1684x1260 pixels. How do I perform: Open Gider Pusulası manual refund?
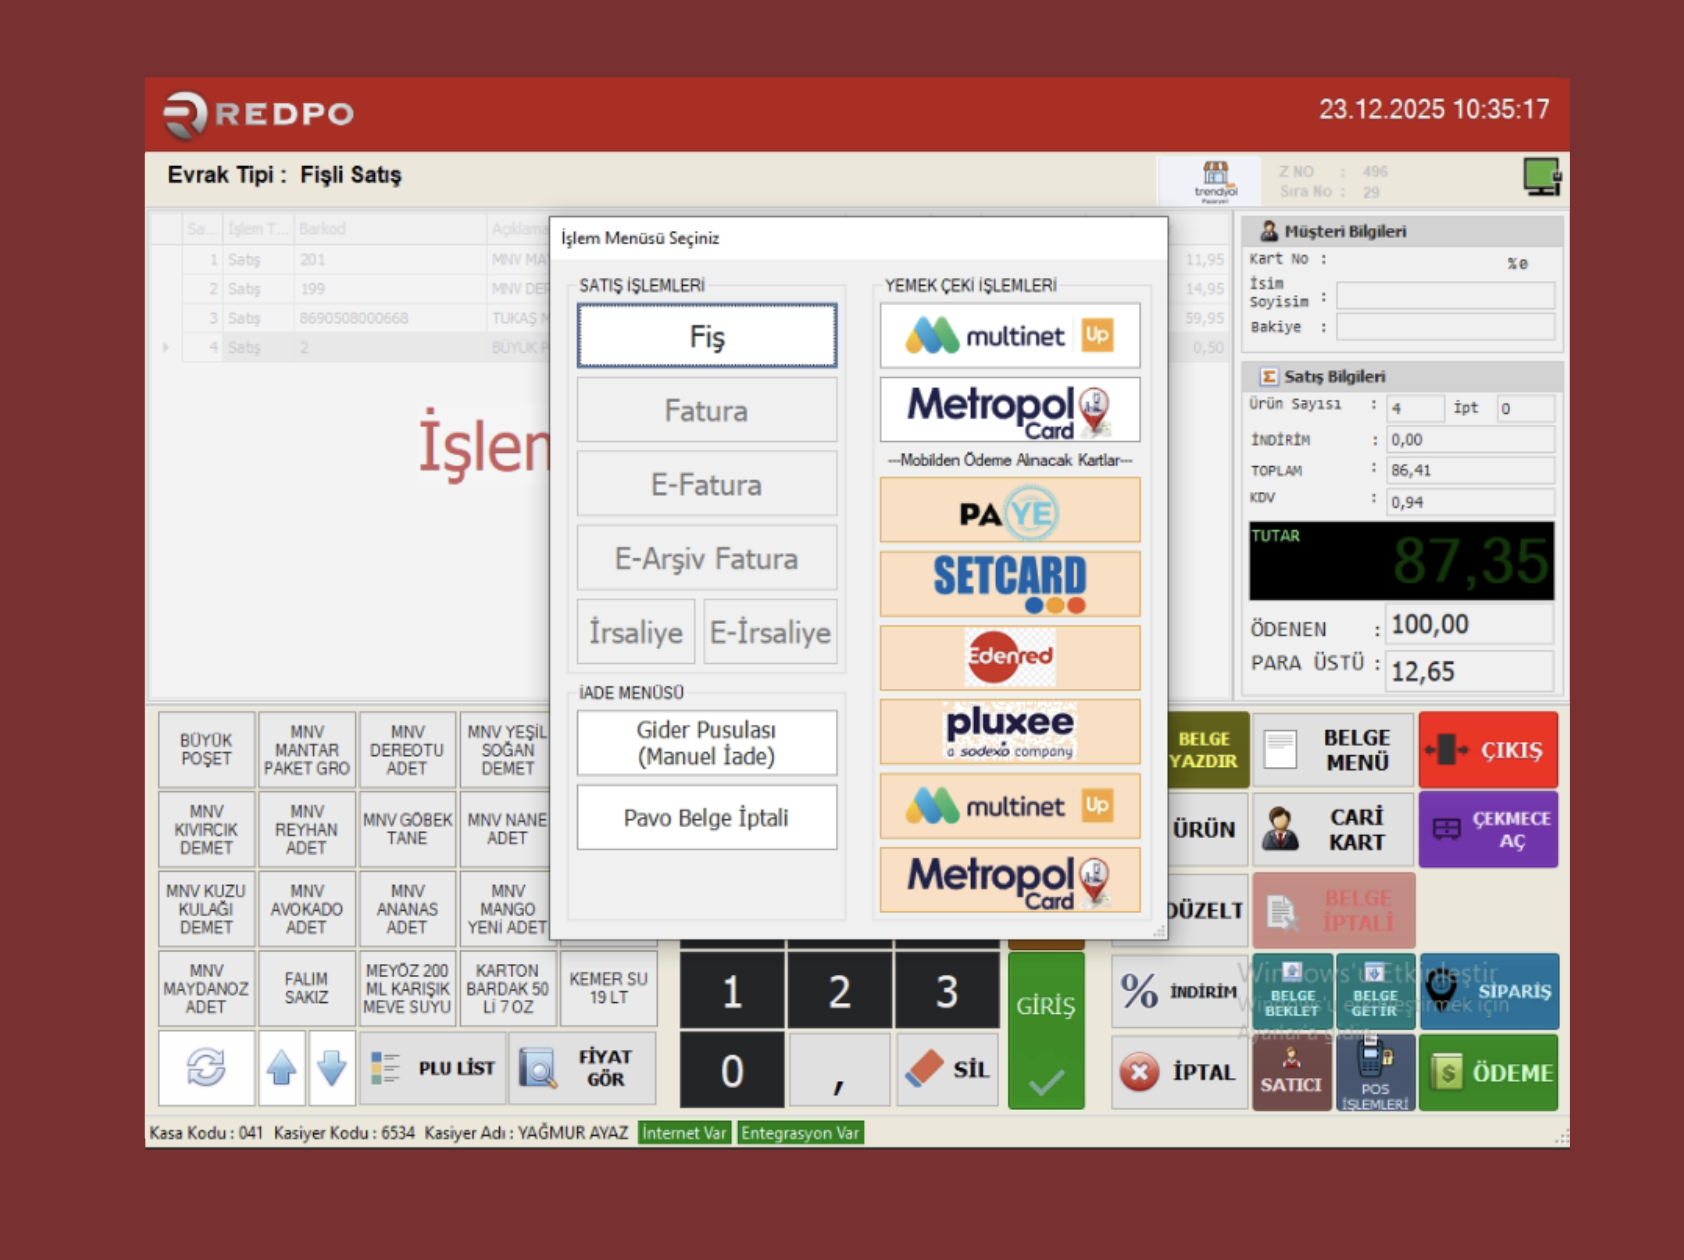pyautogui.click(x=706, y=743)
